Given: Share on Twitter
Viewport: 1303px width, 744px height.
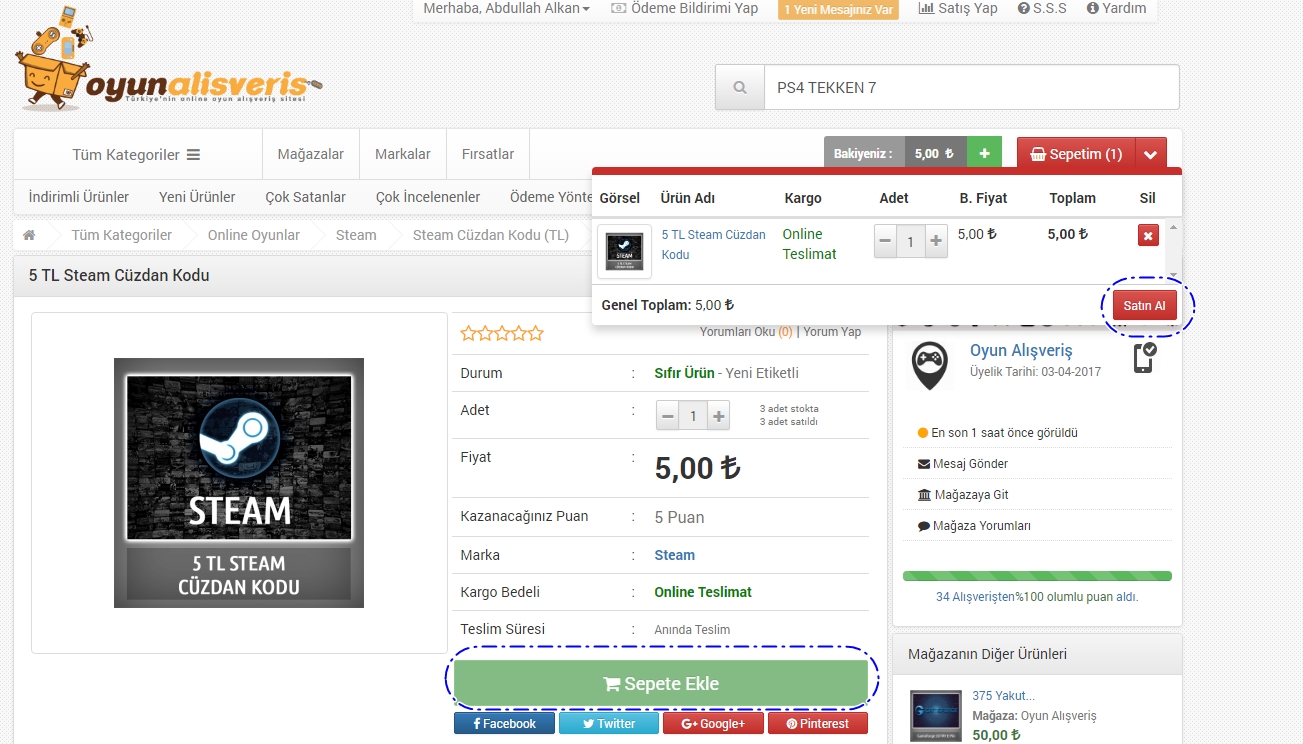Looking at the screenshot, I should pos(608,723).
